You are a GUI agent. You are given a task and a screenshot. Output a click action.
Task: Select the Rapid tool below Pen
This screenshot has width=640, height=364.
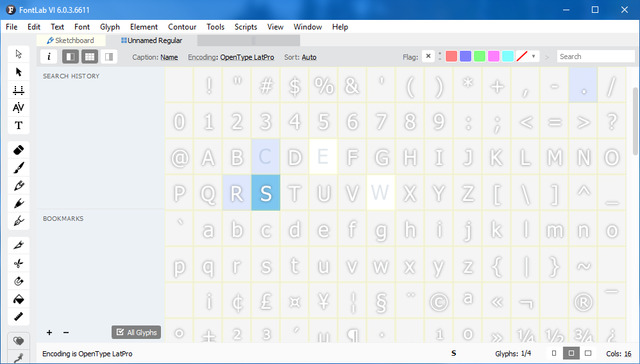coord(18,203)
